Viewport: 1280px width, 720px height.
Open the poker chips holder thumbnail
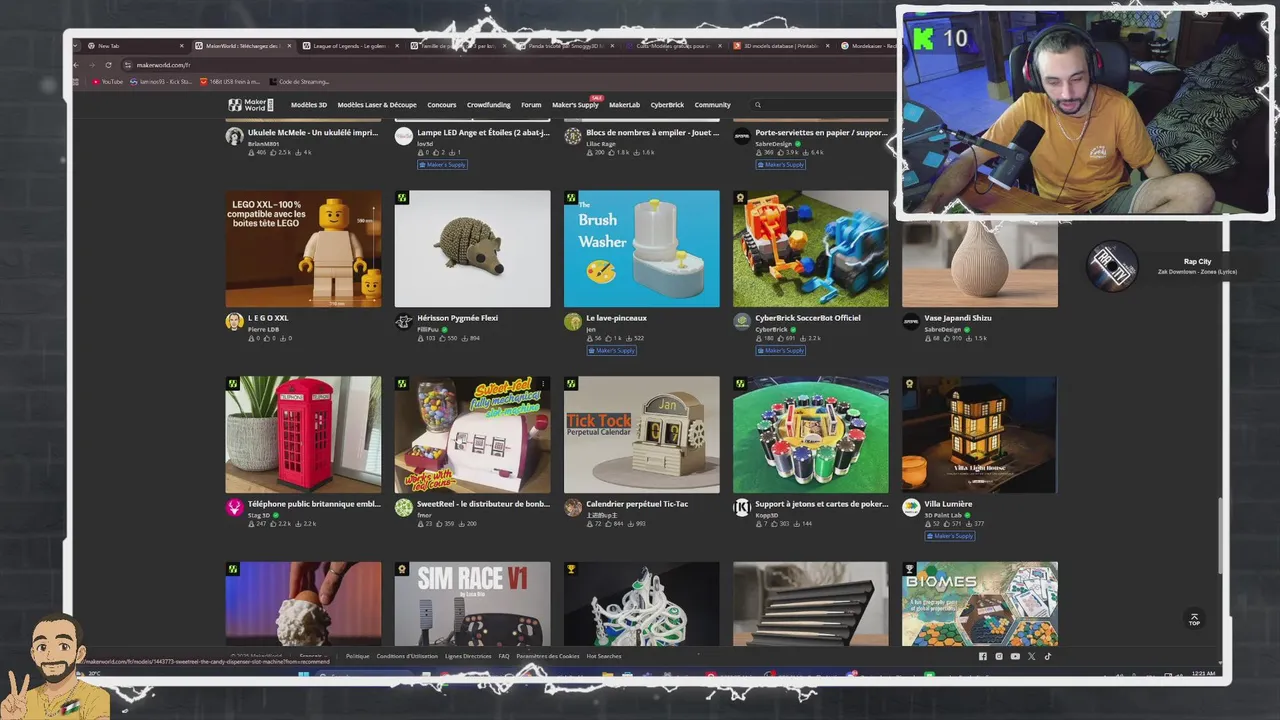(x=810, y=435)
